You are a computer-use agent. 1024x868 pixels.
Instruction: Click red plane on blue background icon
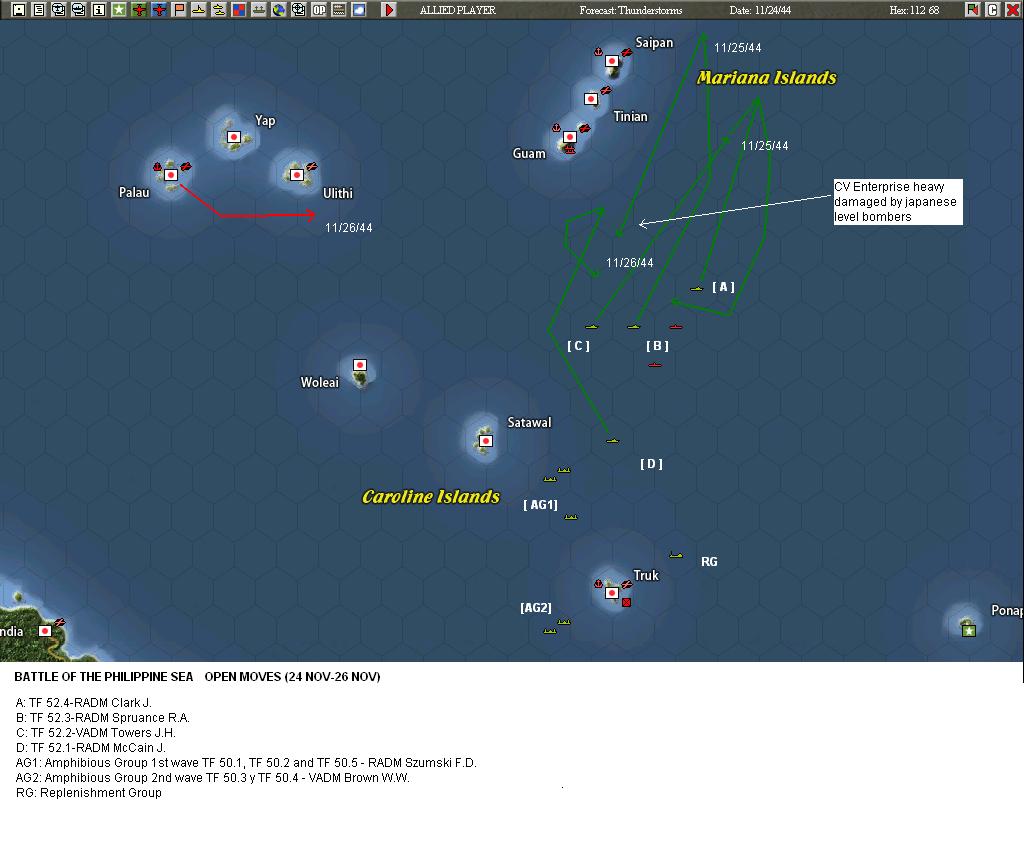(x=159, y=10)
